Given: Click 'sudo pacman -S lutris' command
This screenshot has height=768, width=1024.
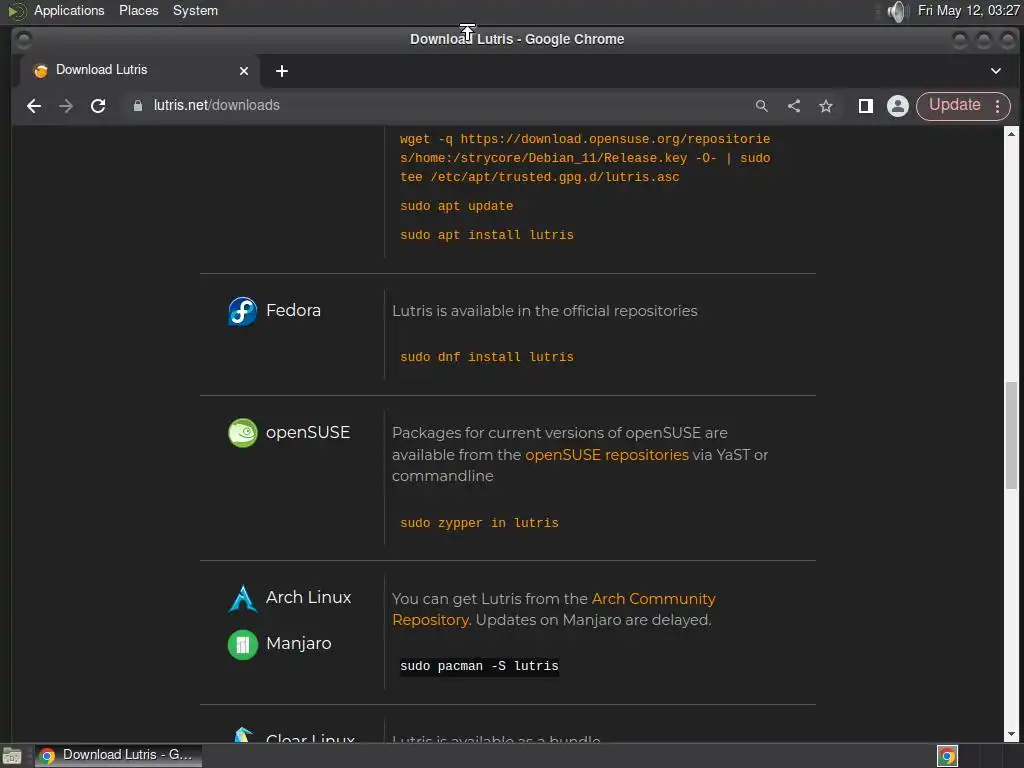Looking at the screenshot, I should (479, 666).
